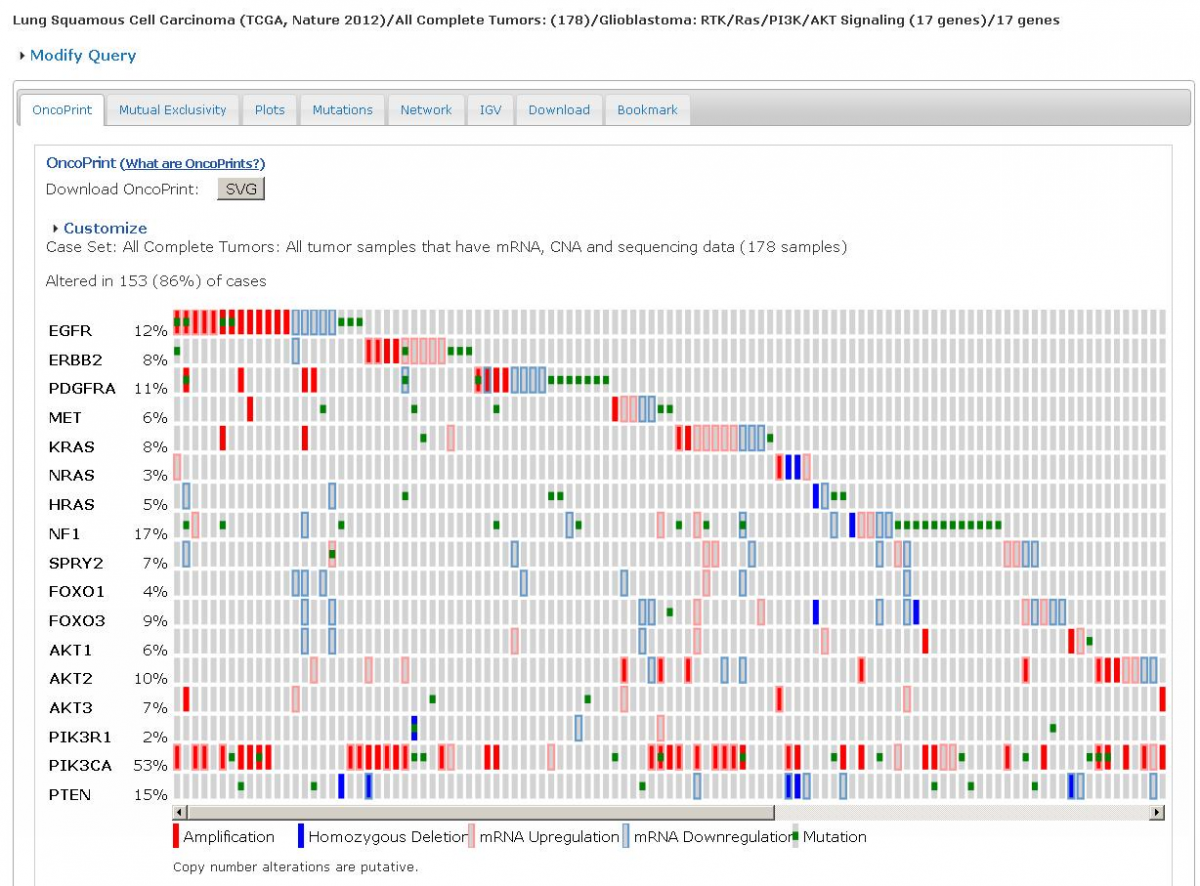Click the blue Homozygous Deletion legend swatch

(x=302, y=837)
